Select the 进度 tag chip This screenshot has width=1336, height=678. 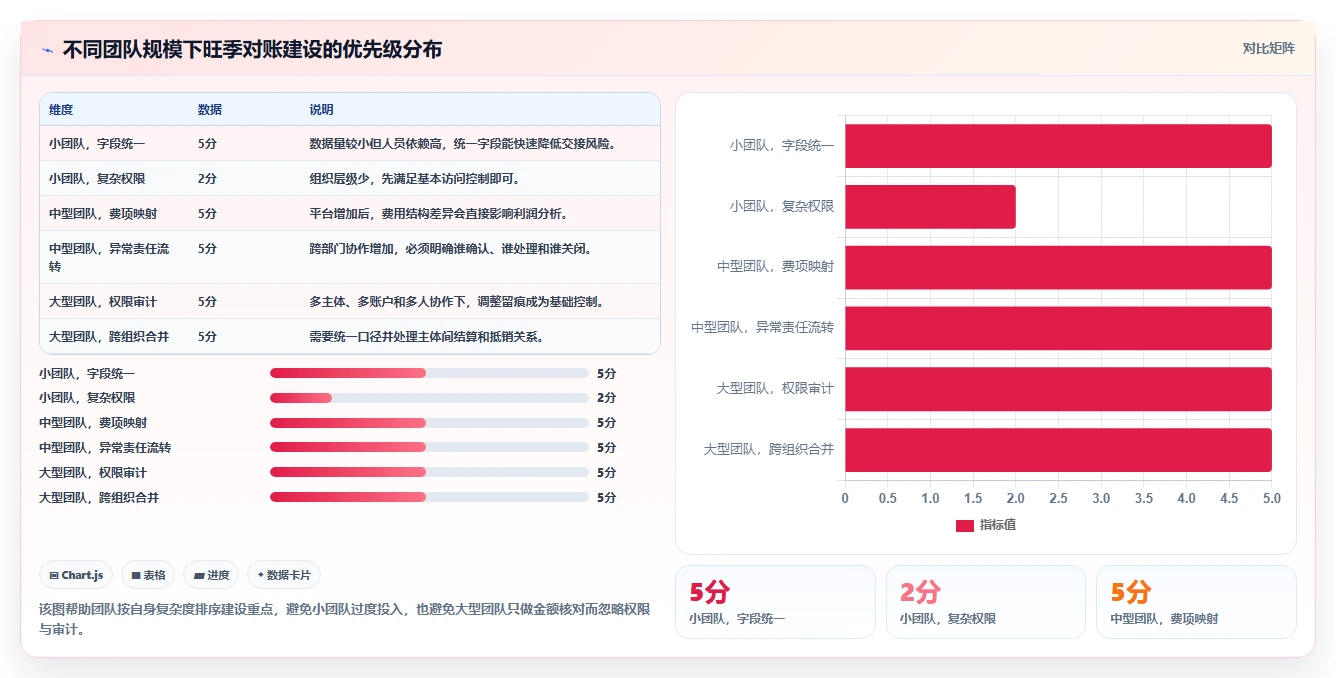(211, 575)
